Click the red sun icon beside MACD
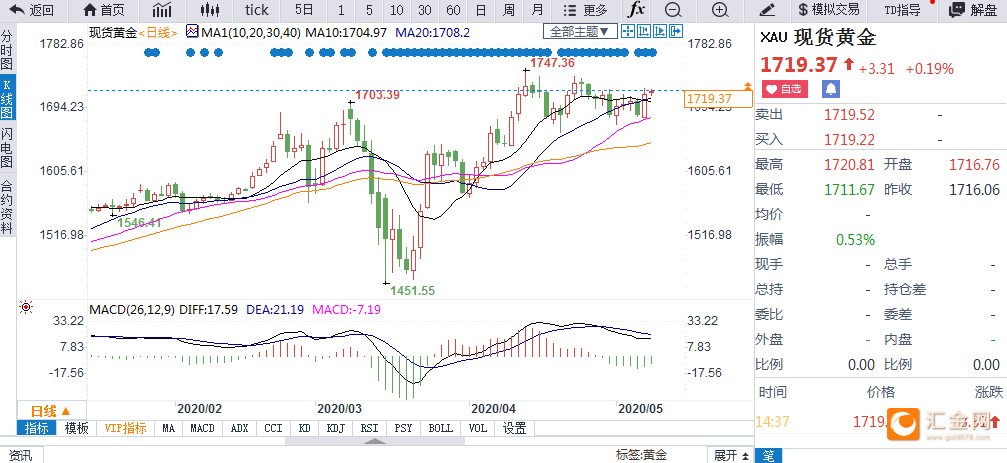Screen dimensions: 1007x463 pos(26,307)
